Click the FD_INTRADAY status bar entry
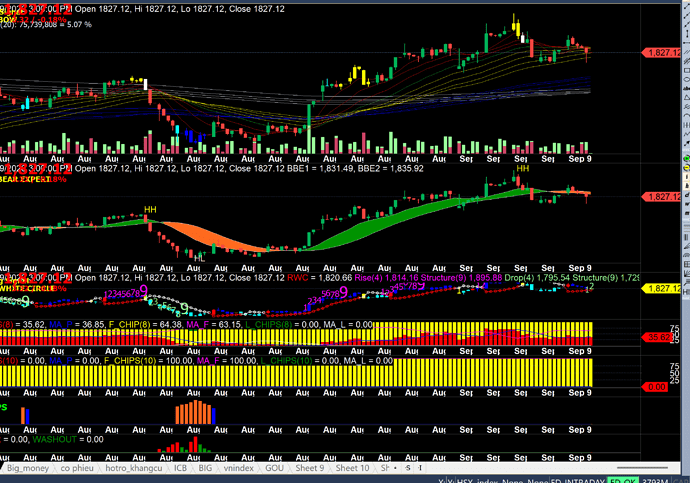690x483 pixels. [579, 480]
